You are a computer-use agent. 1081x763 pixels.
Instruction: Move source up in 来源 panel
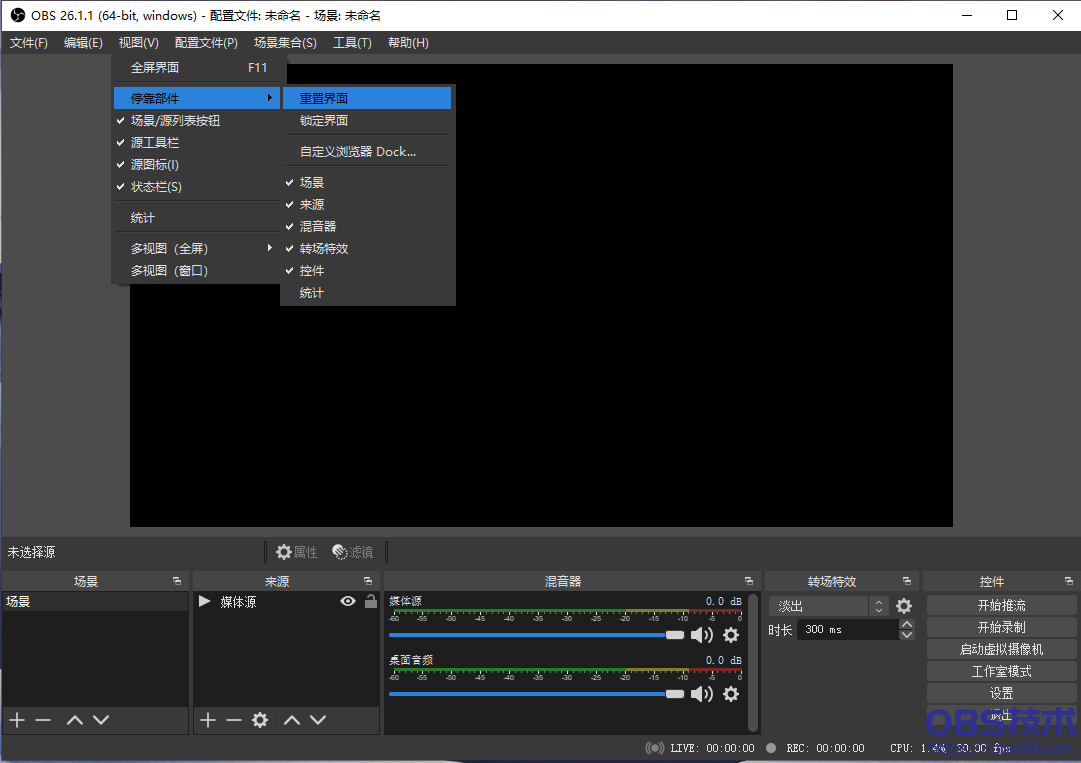pyautogui.click(x=292, y=720)
